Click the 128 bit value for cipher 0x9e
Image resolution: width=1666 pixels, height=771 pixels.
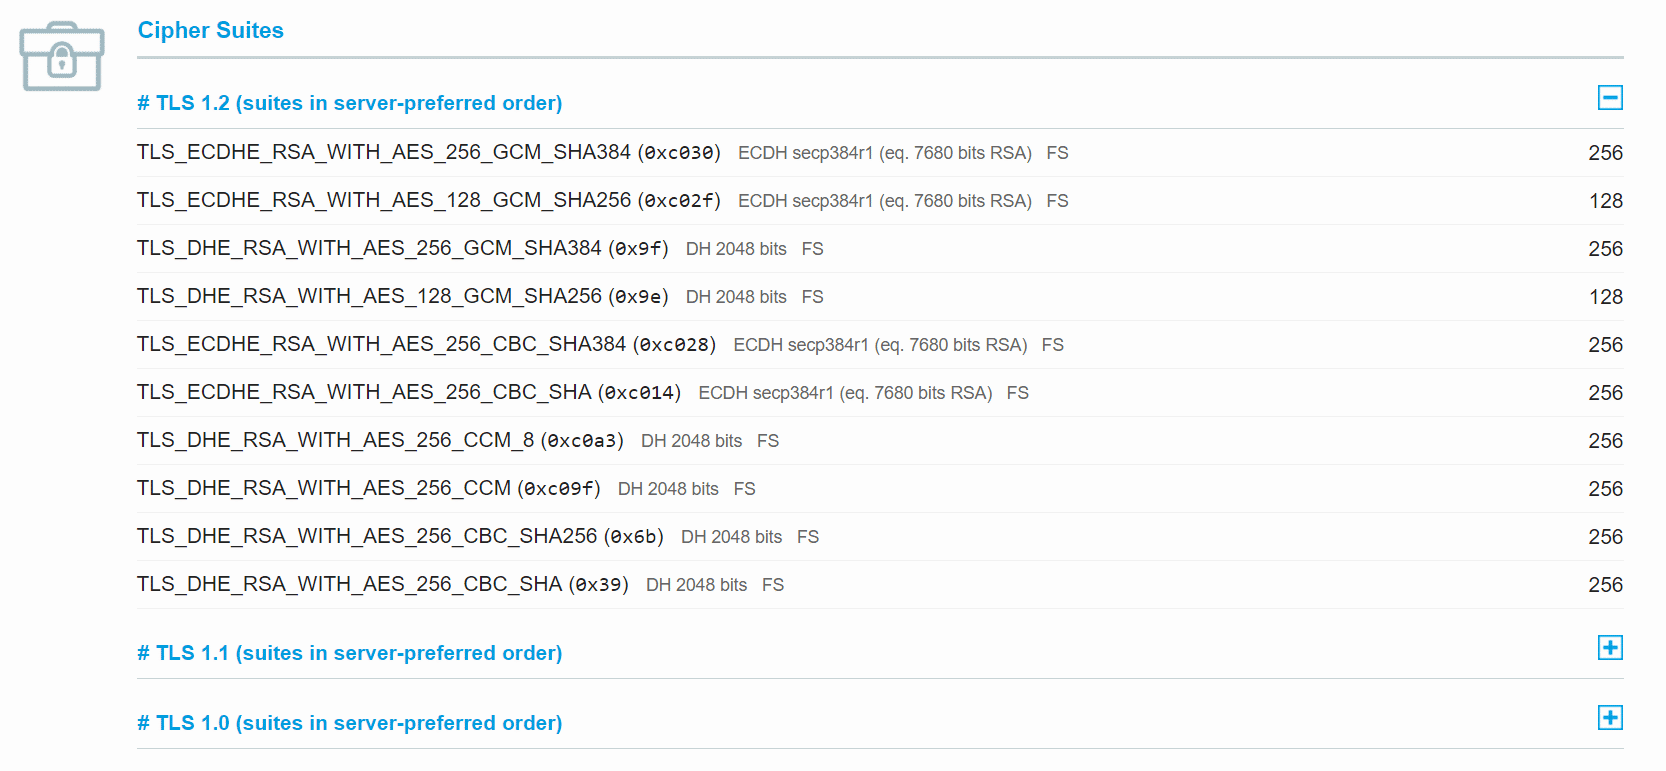pos(1605,297)
